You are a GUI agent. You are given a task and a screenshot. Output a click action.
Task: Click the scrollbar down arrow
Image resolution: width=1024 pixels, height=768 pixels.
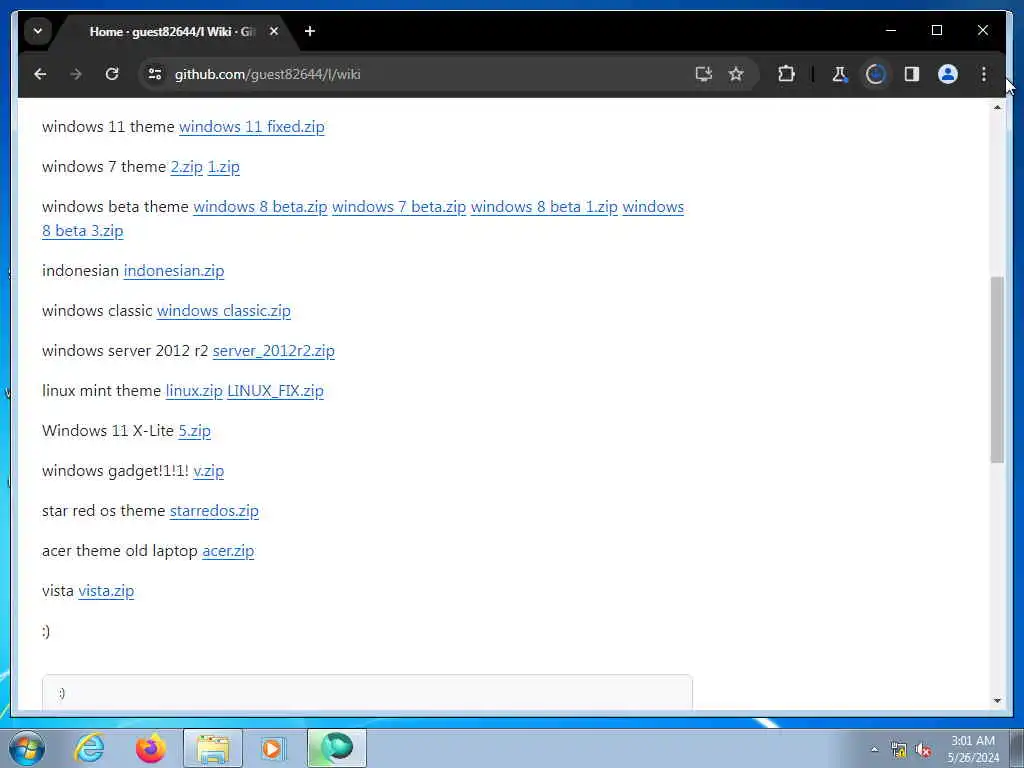pos(997,700)
